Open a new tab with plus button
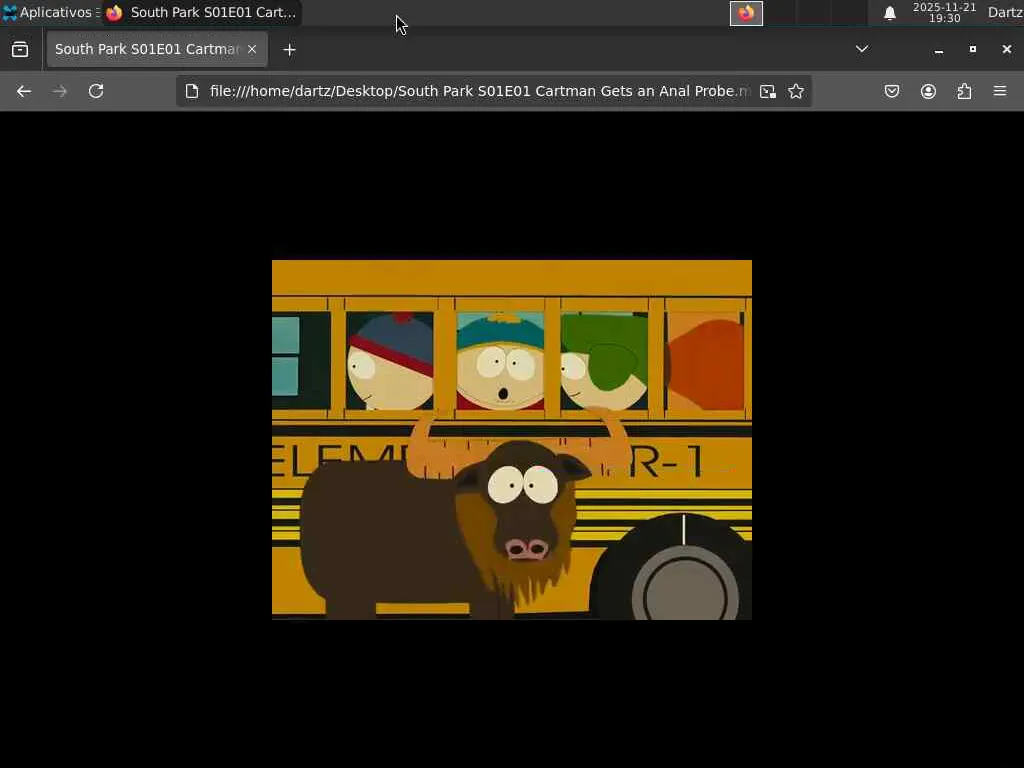Viewport: 1024px width, 768px height. tap(289, 50)
